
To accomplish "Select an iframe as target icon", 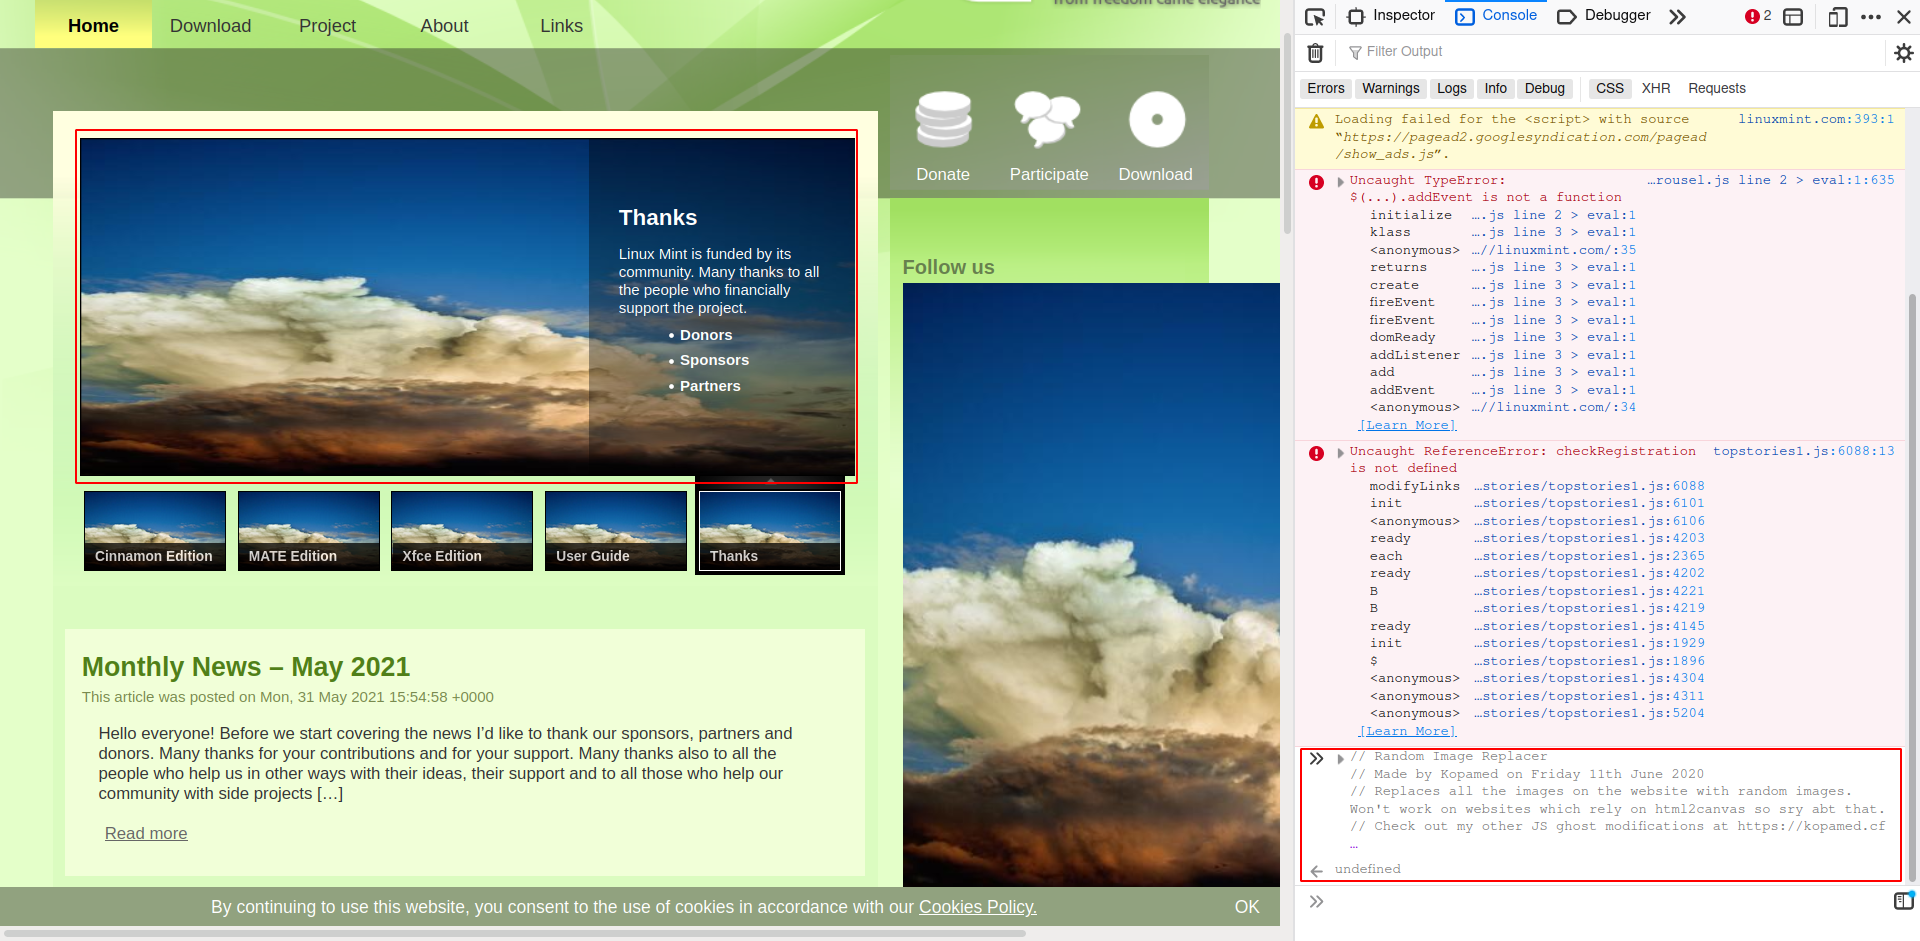I will click(x=1793, y=16).
